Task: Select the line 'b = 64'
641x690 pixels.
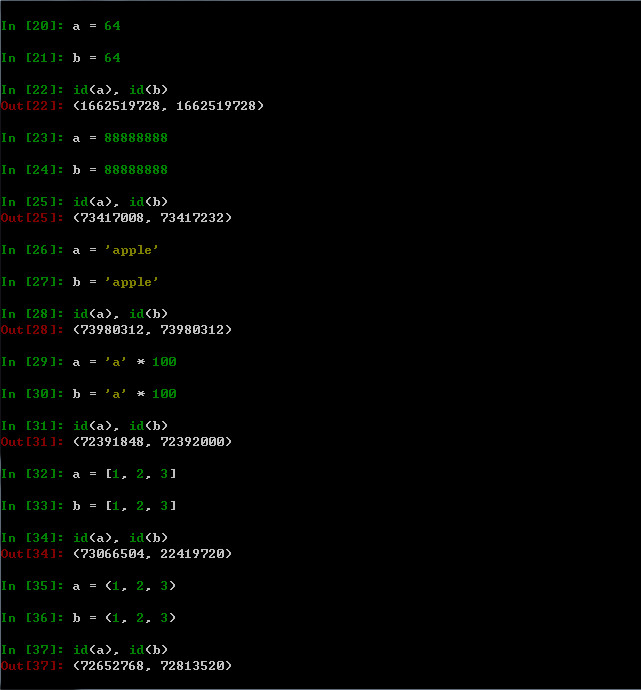Action: click(x=96, y=58)
